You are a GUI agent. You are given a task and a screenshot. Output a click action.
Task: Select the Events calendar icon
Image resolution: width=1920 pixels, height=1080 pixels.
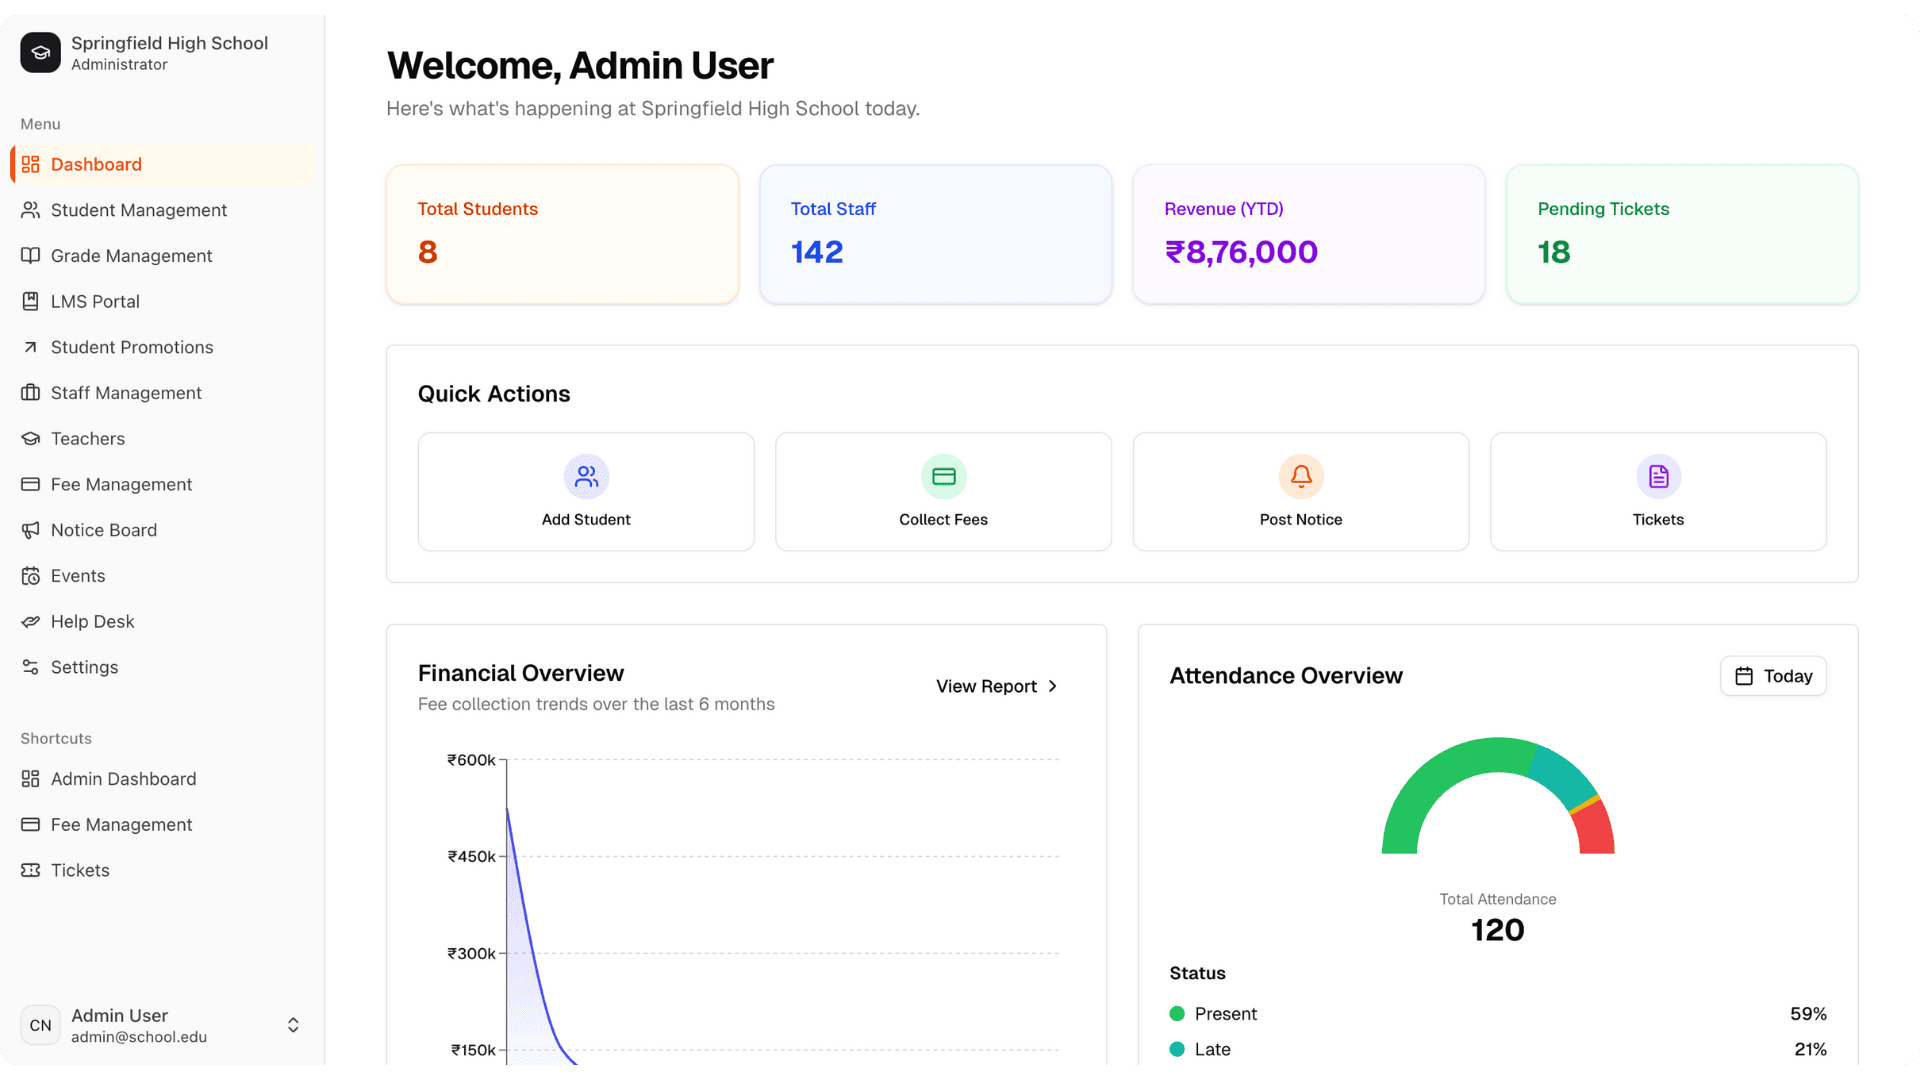31,575
